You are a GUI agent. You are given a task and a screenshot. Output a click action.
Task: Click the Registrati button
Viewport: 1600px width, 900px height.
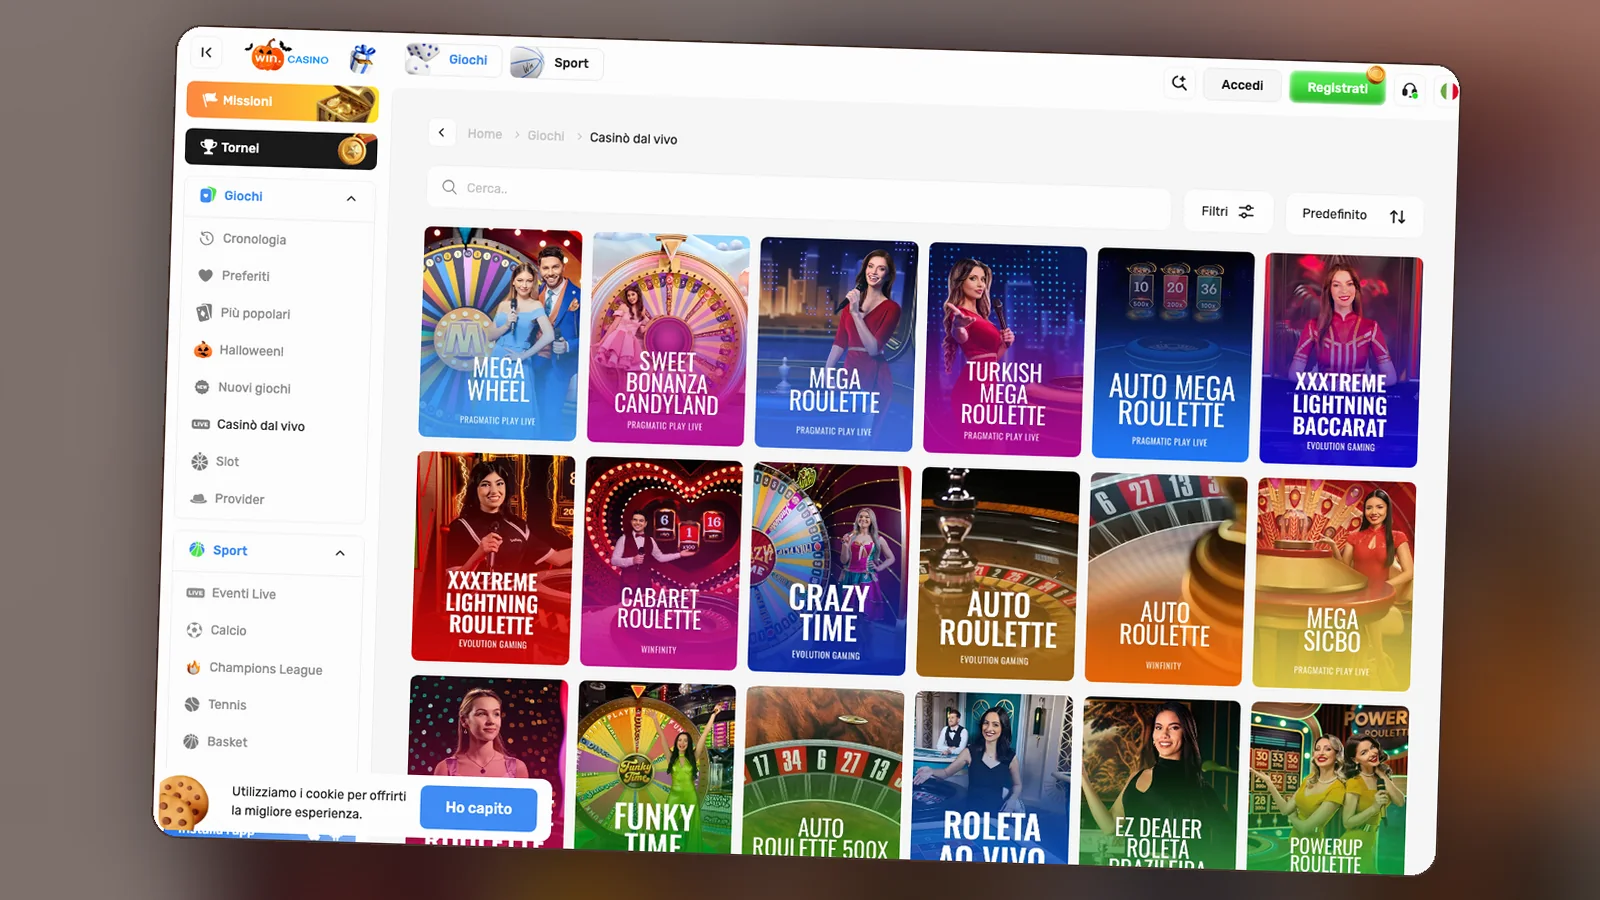[1337, 88]
